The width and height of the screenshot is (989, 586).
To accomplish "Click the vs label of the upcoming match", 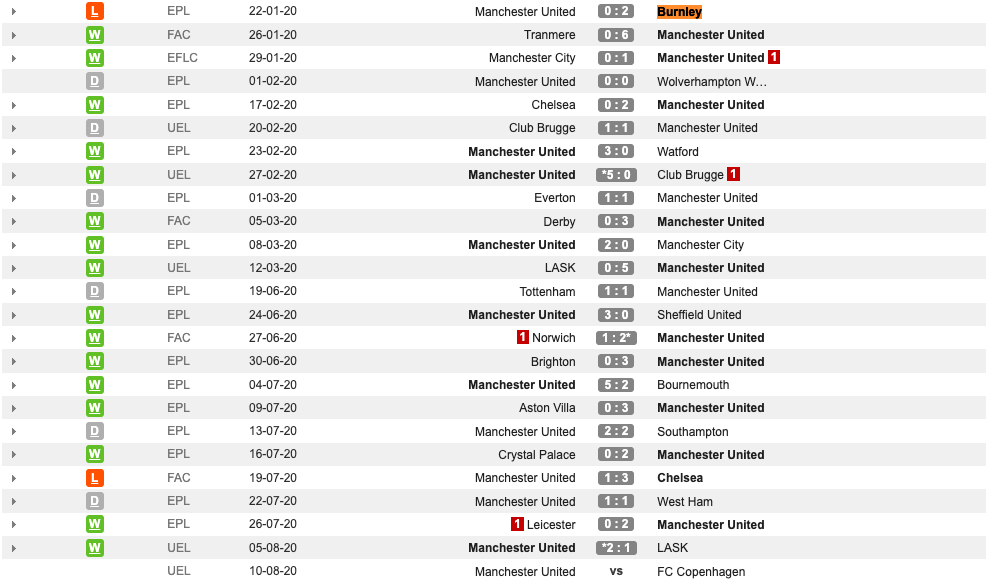I will 616,571.
